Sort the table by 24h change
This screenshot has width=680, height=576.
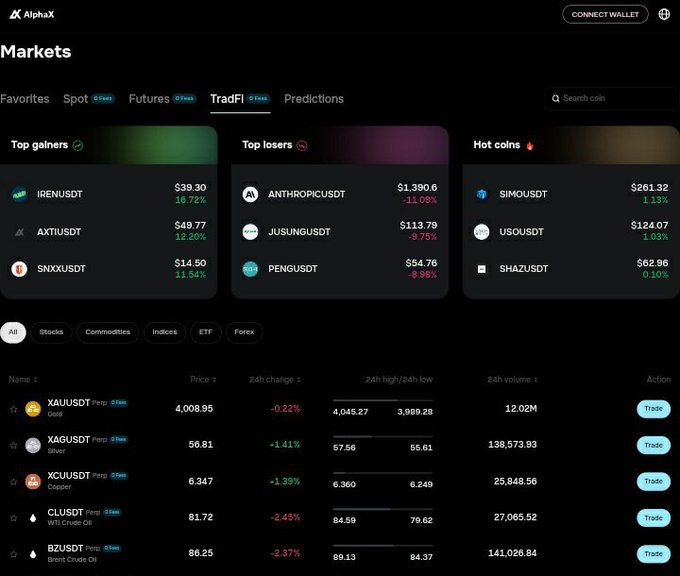(x=275, y=380)
